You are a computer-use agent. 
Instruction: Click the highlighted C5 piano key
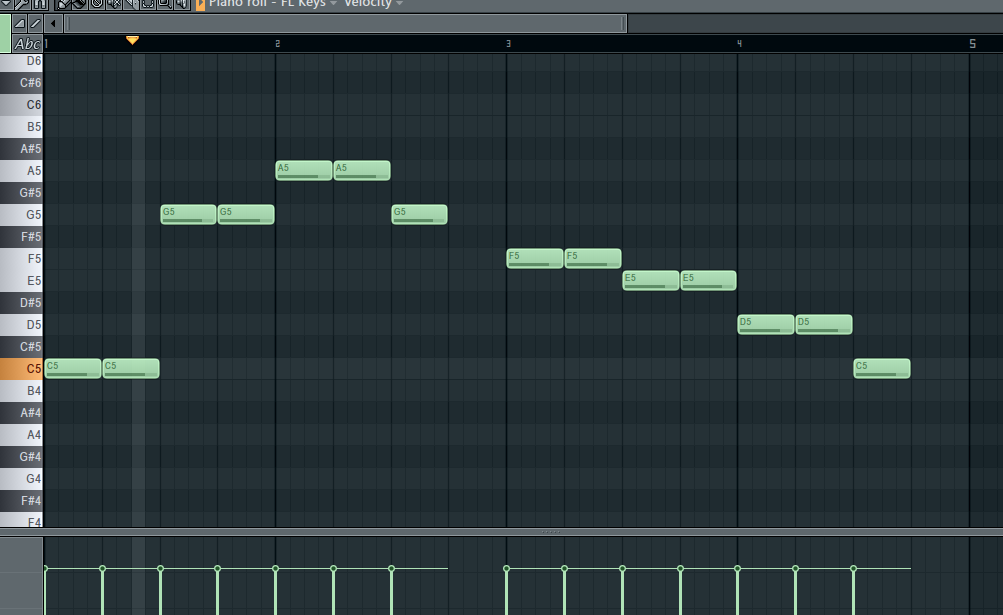[21, 369]
